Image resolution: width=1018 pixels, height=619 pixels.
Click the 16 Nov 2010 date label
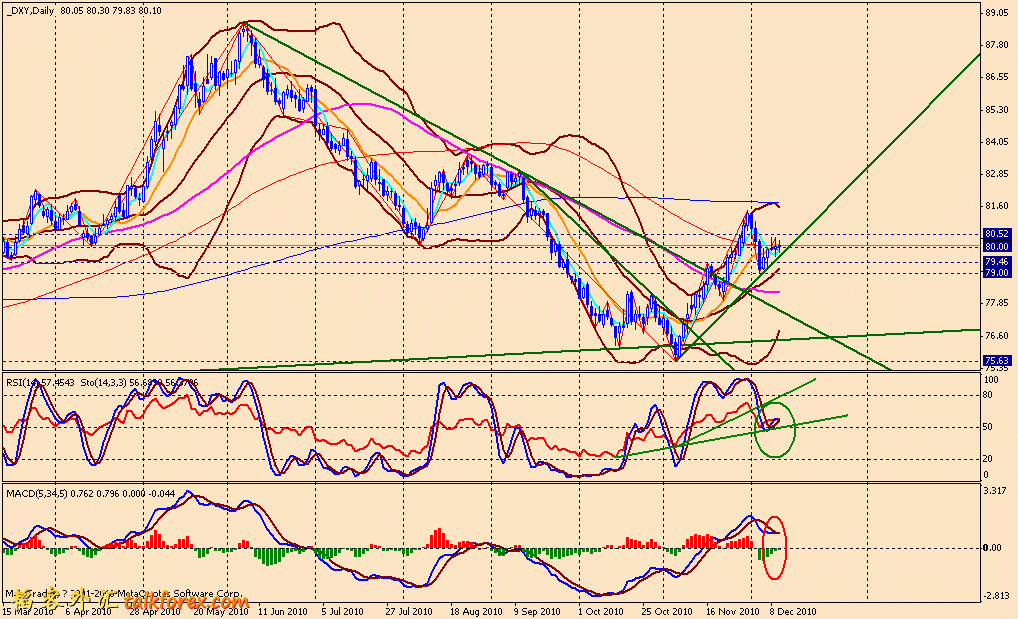click(732, 611)
